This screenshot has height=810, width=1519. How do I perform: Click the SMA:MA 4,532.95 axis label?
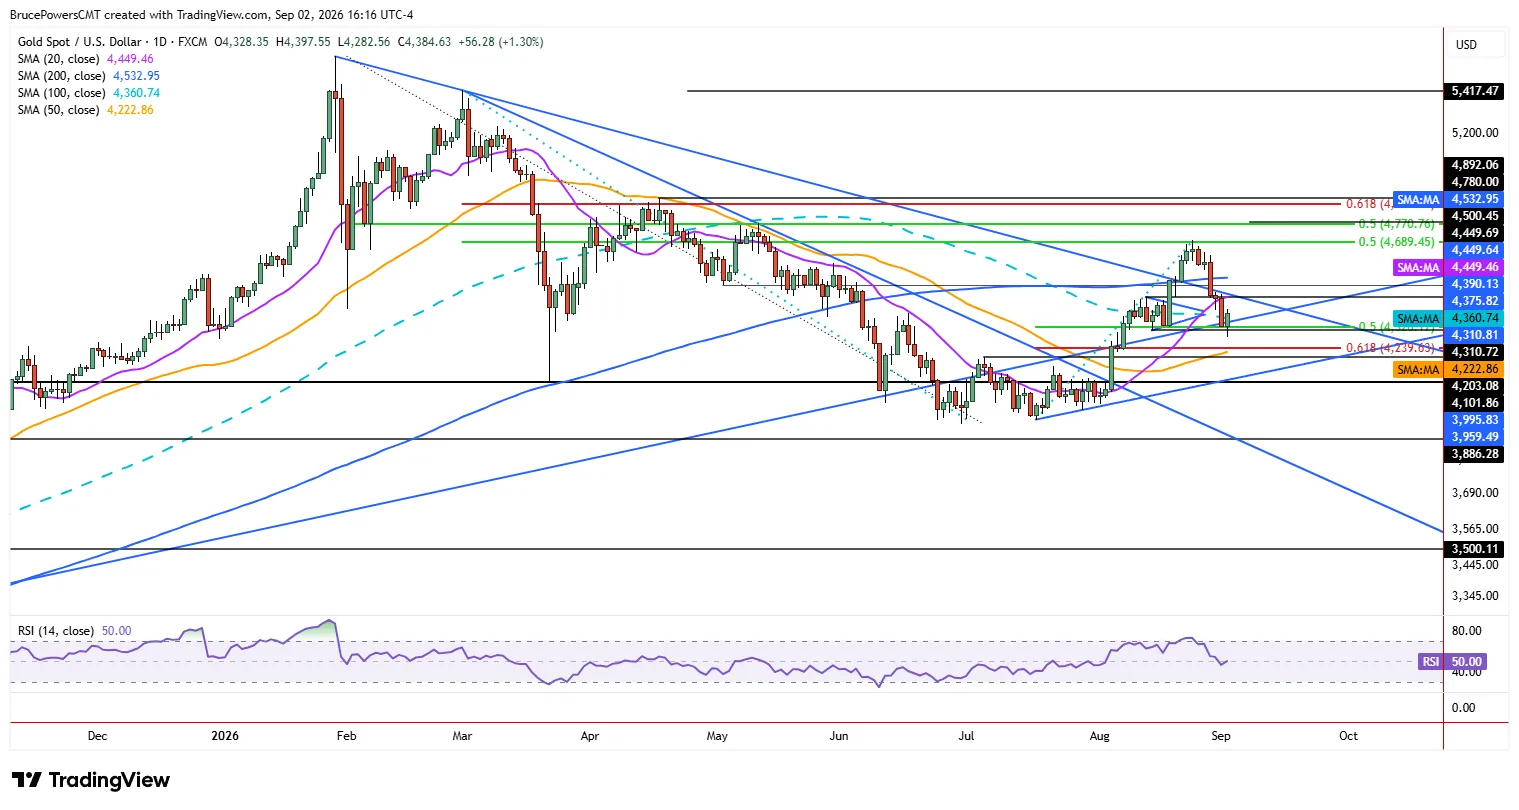(1447, 200)
